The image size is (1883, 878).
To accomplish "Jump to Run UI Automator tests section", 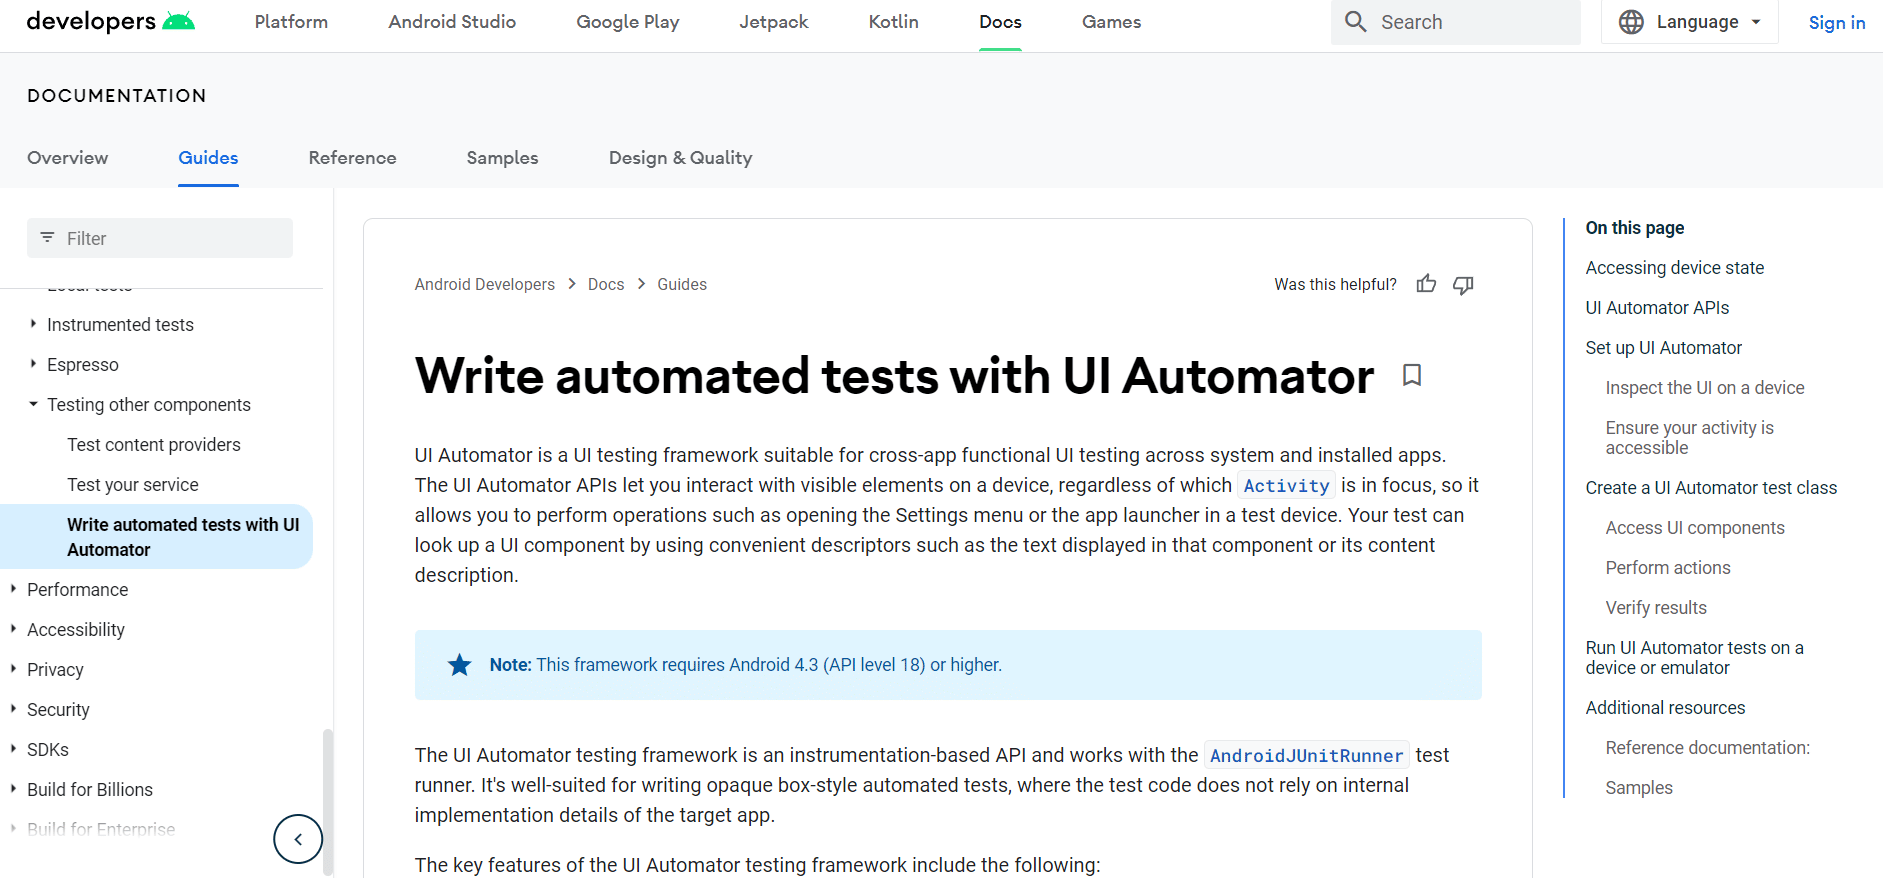I will click(1694, 657).
